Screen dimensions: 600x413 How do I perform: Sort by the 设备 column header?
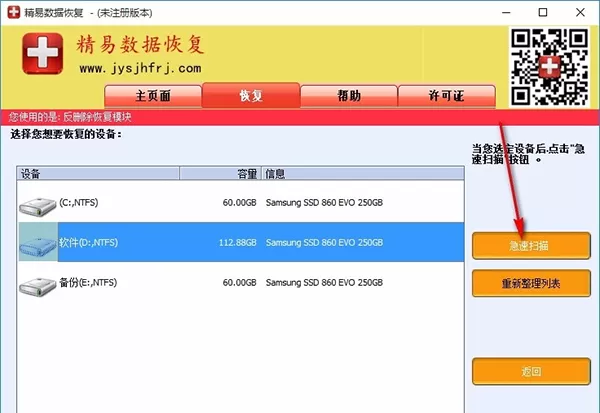point(98,174)
